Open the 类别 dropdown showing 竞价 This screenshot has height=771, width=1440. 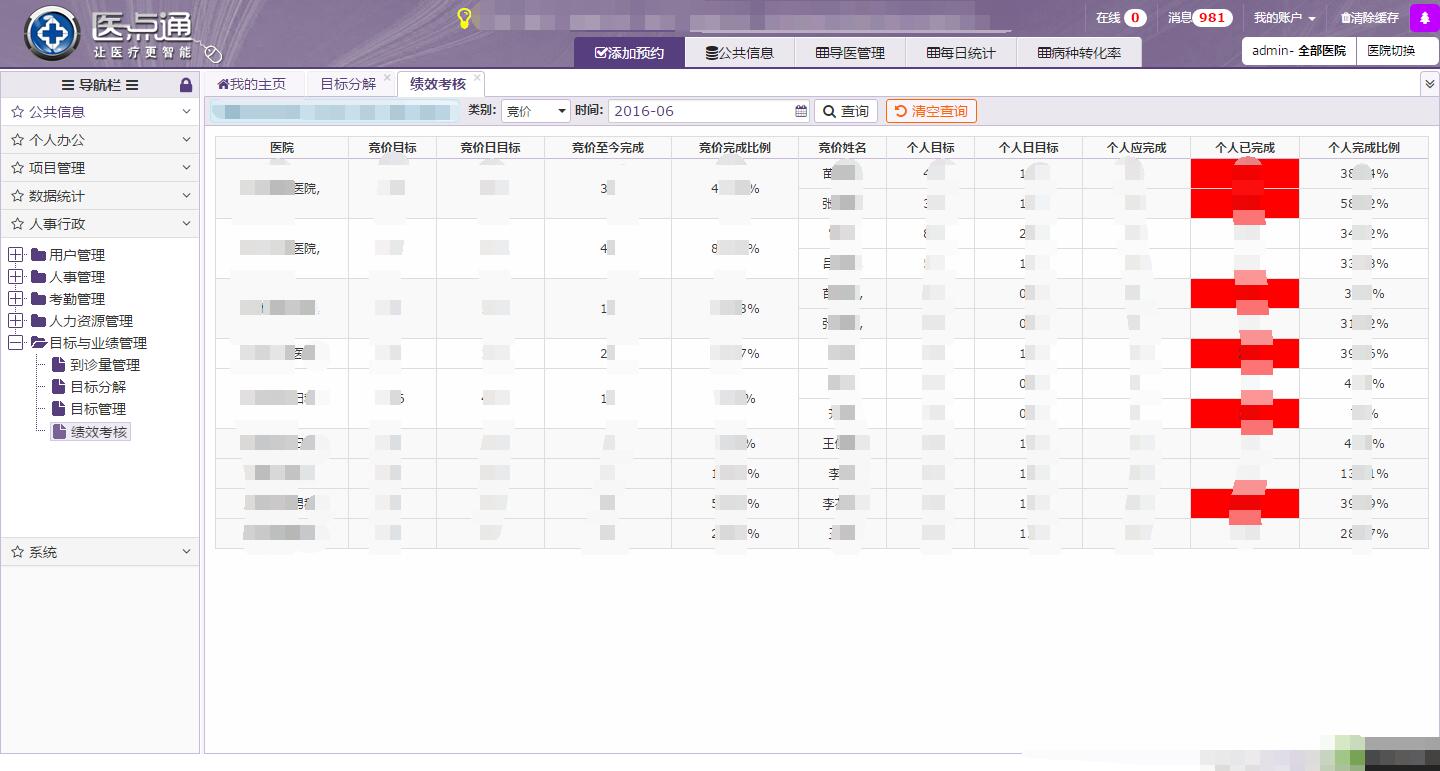click(x=535, y=111)
